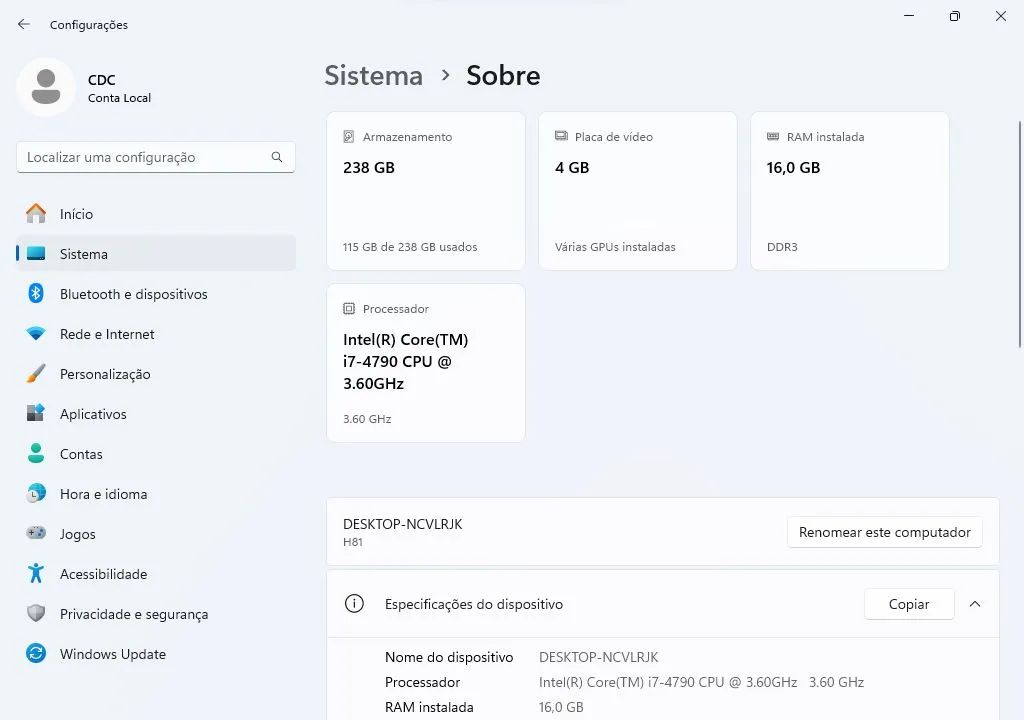Collapse Especificações do dispositivo chevron
The height and width of the screenshot is (720, 1024).
(974, 604)
